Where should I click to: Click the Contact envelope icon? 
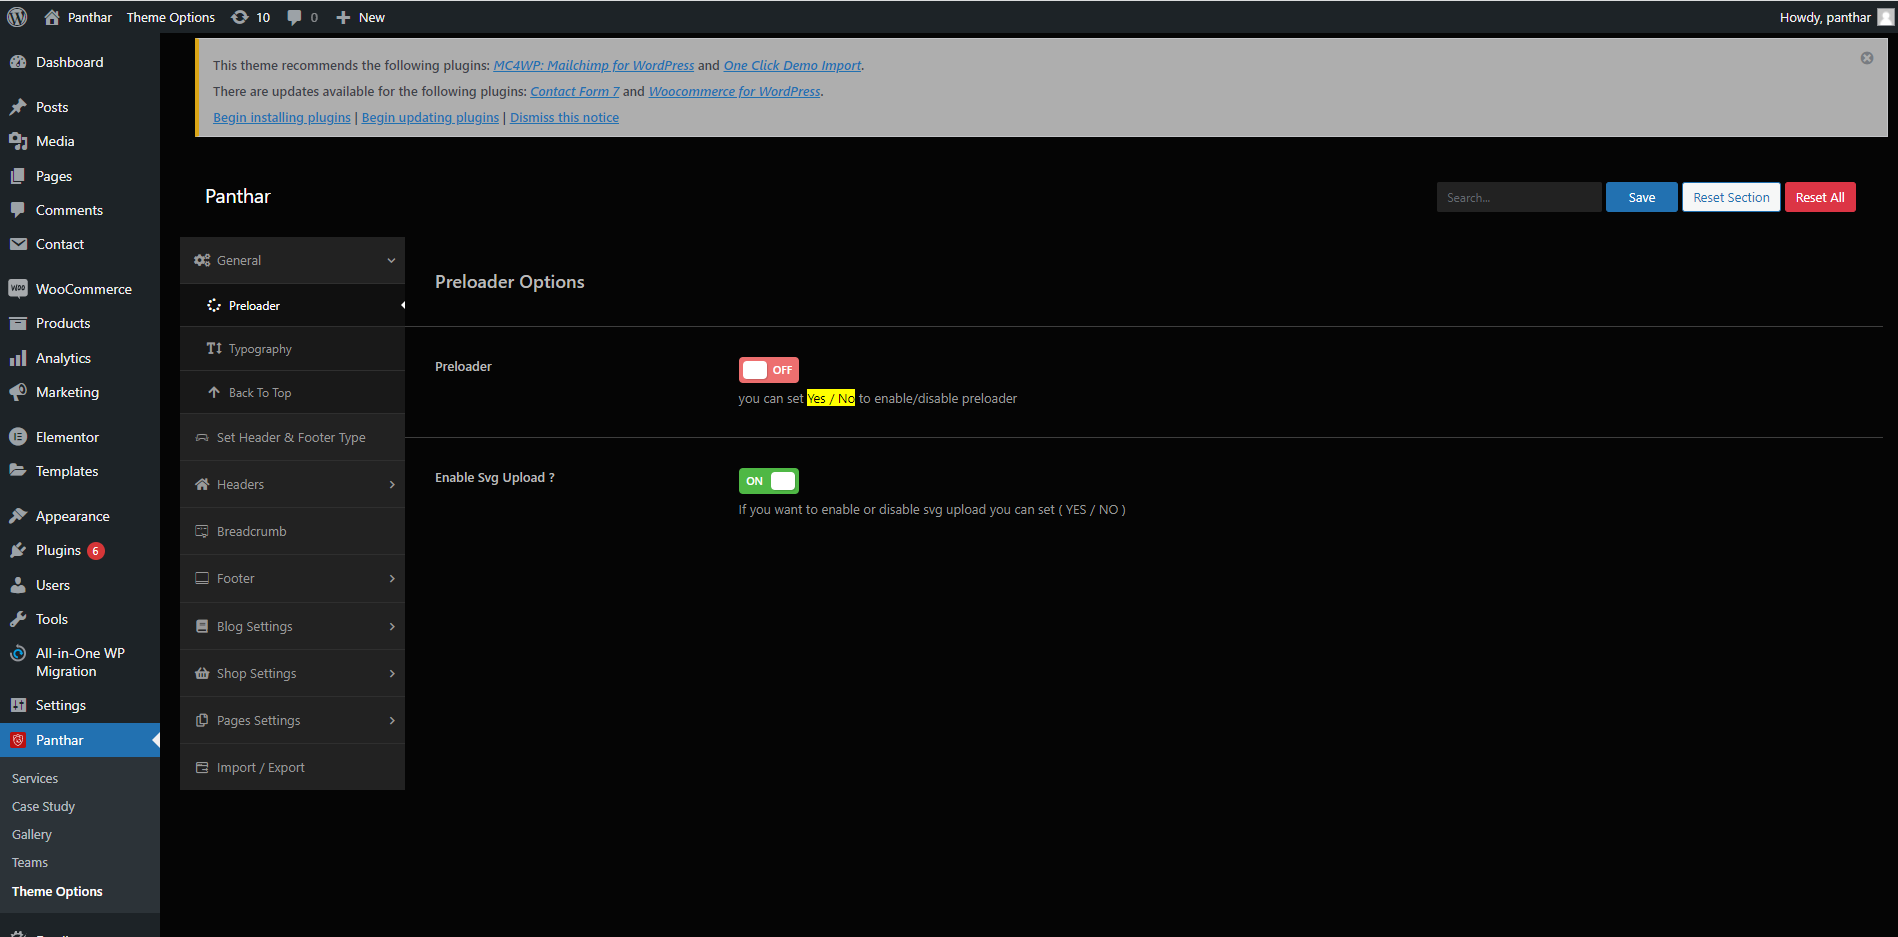tap(18, 244)
